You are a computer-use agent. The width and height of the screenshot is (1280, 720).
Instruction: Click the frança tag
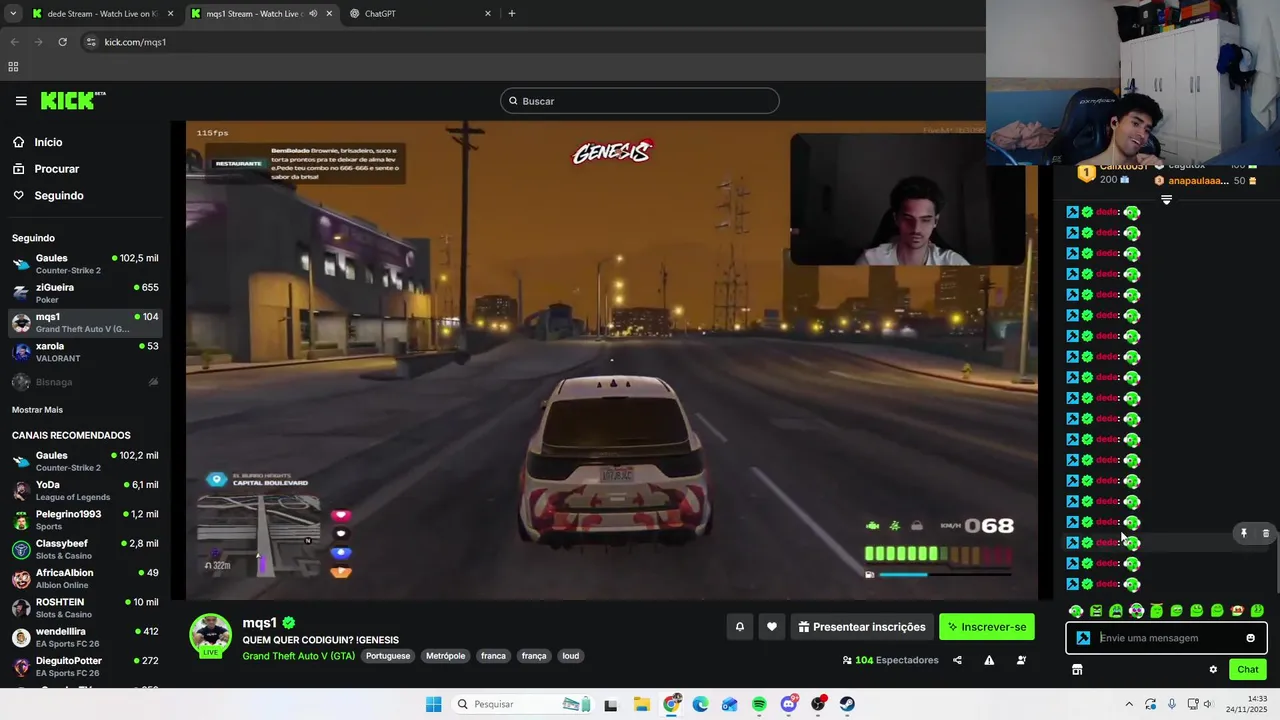534,656
